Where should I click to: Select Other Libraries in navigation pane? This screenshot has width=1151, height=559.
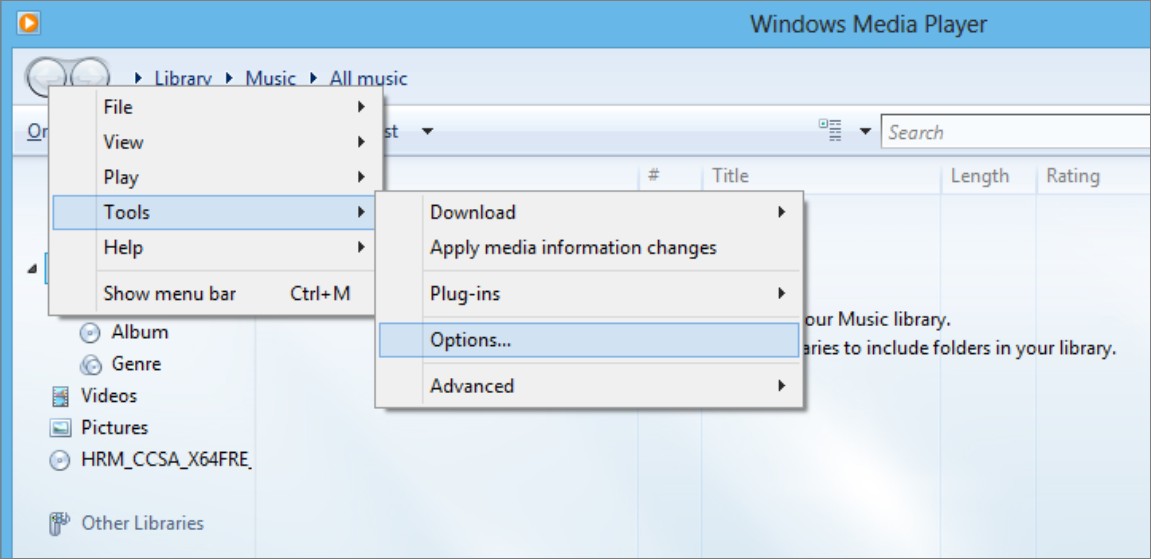tap(142, 523)
